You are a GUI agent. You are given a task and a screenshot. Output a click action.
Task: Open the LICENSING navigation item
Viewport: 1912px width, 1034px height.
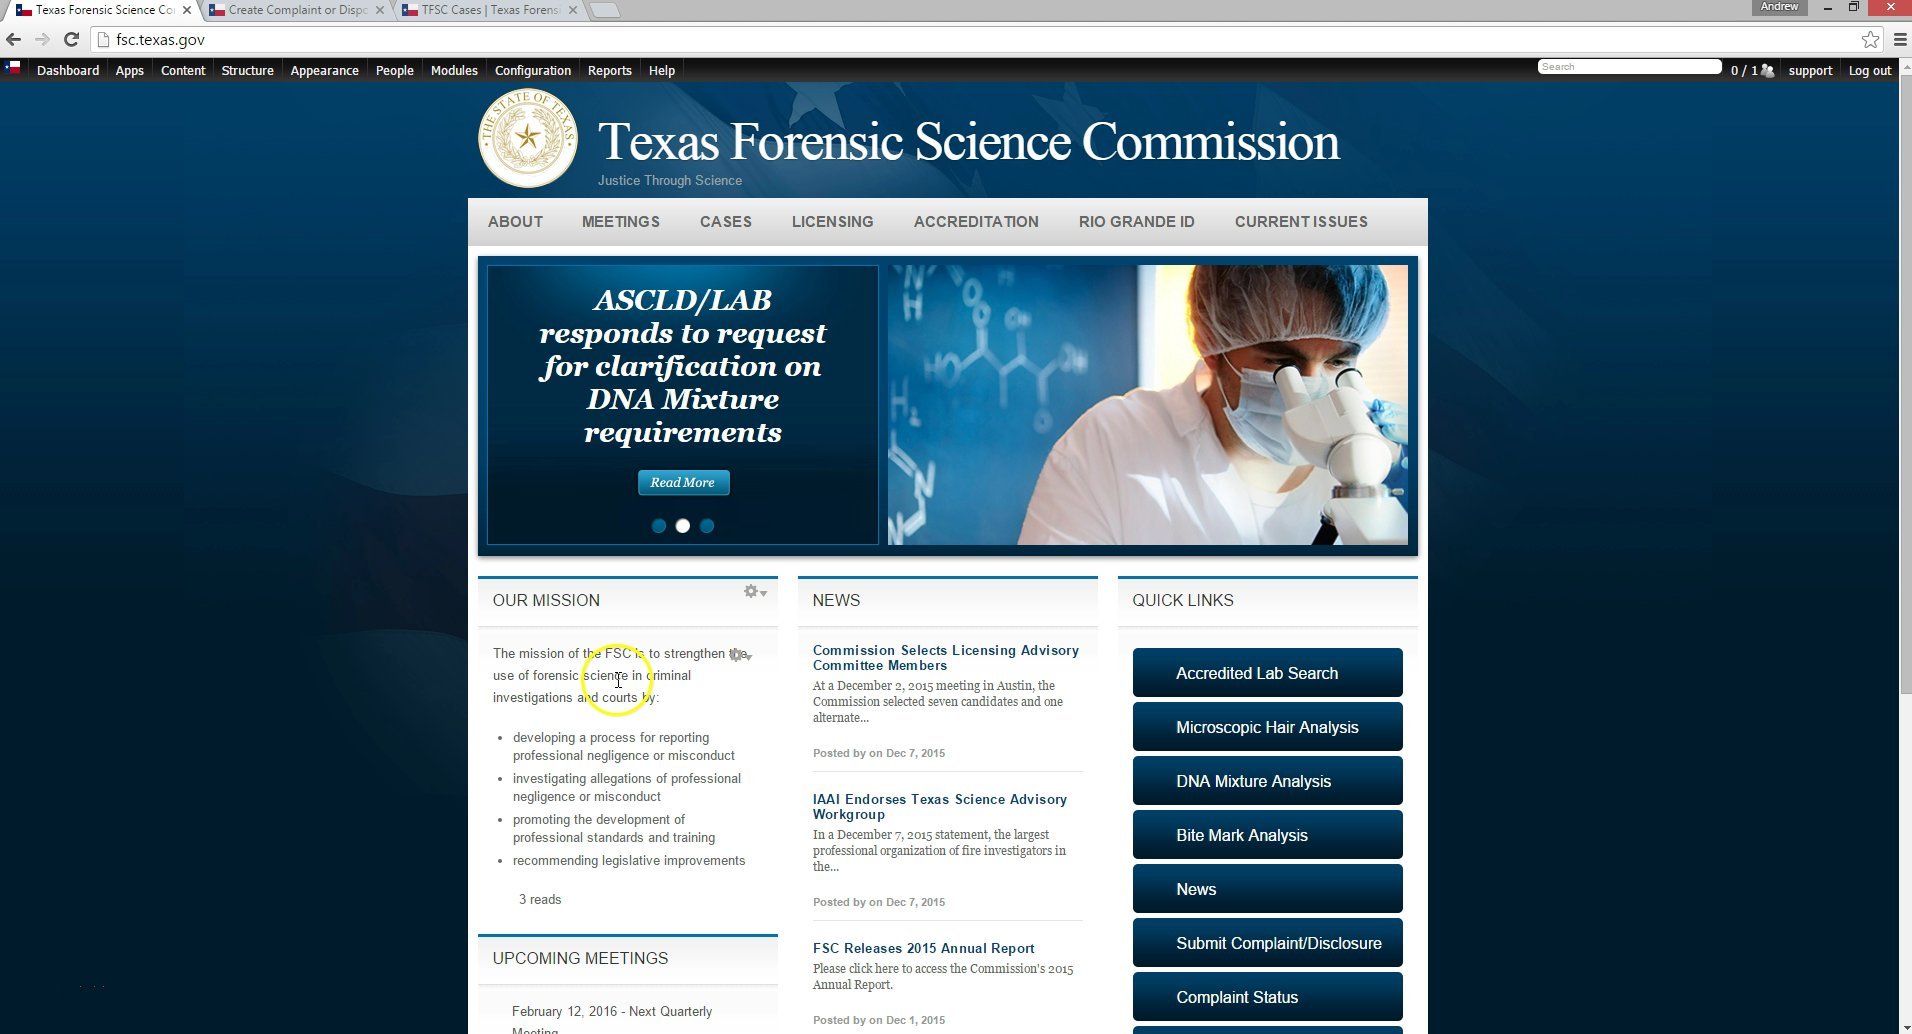pos(833,222)
